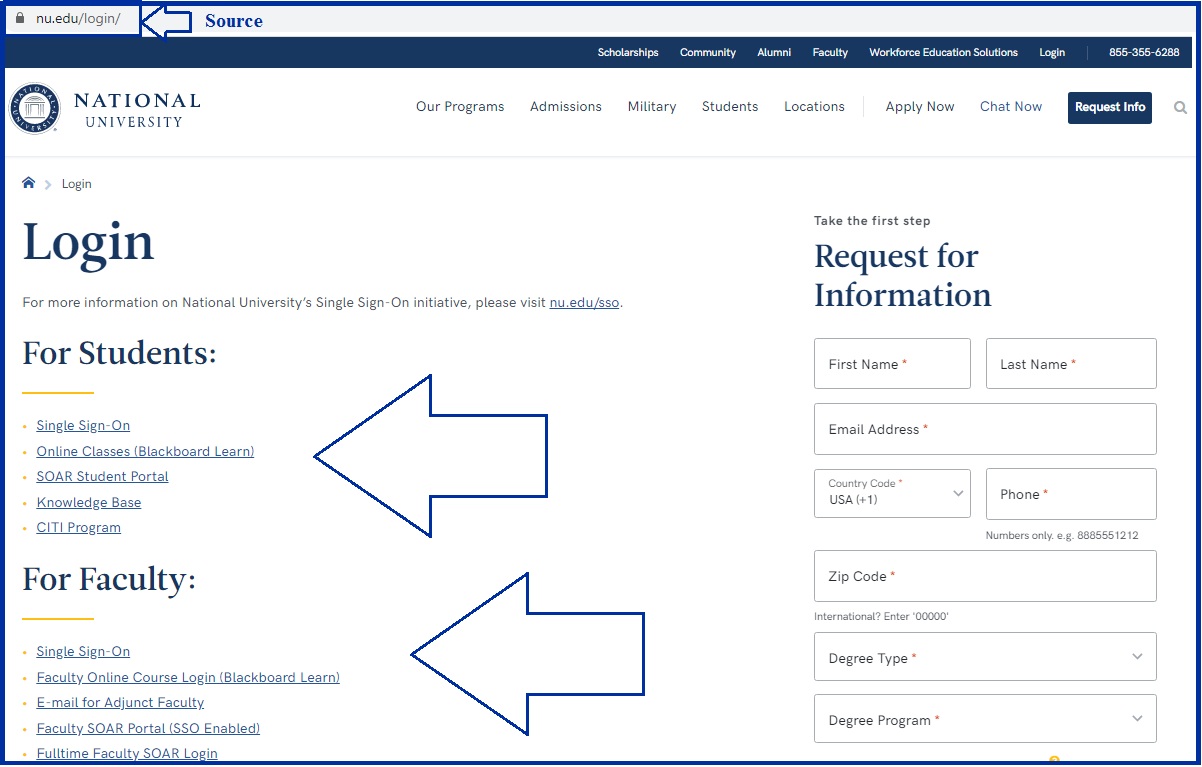Open the Faculty top bar link
Screen dimensions: 1202x767
830,53
